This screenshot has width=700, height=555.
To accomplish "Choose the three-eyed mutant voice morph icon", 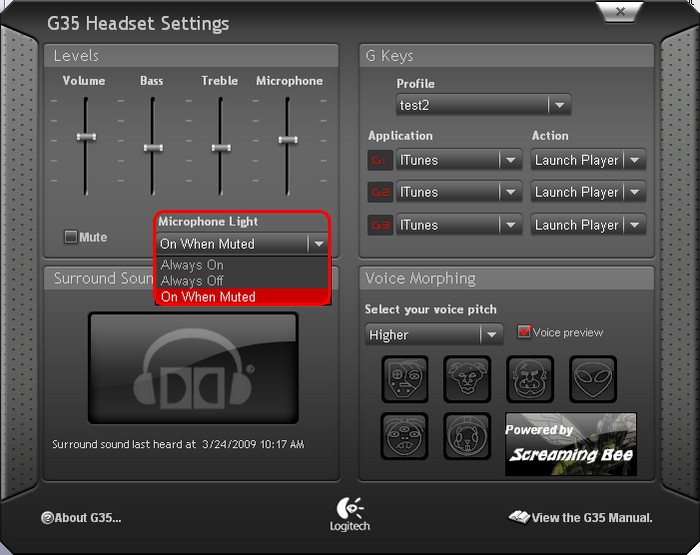I will pyautogui.click(x=404, y=436).
